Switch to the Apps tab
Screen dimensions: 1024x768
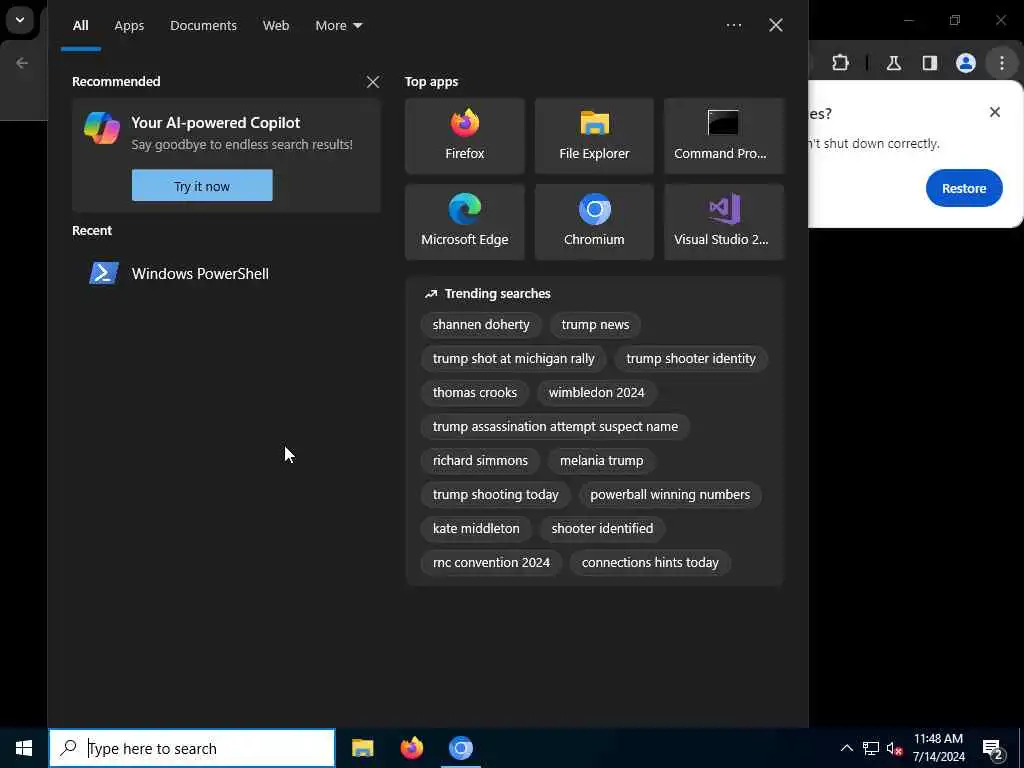click(x=129, y=25)
